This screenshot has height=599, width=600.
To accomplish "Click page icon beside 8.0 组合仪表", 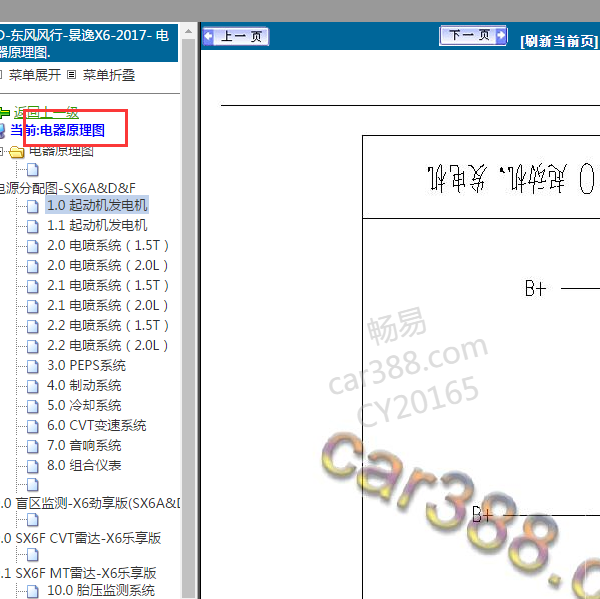I will click(33, 466).
